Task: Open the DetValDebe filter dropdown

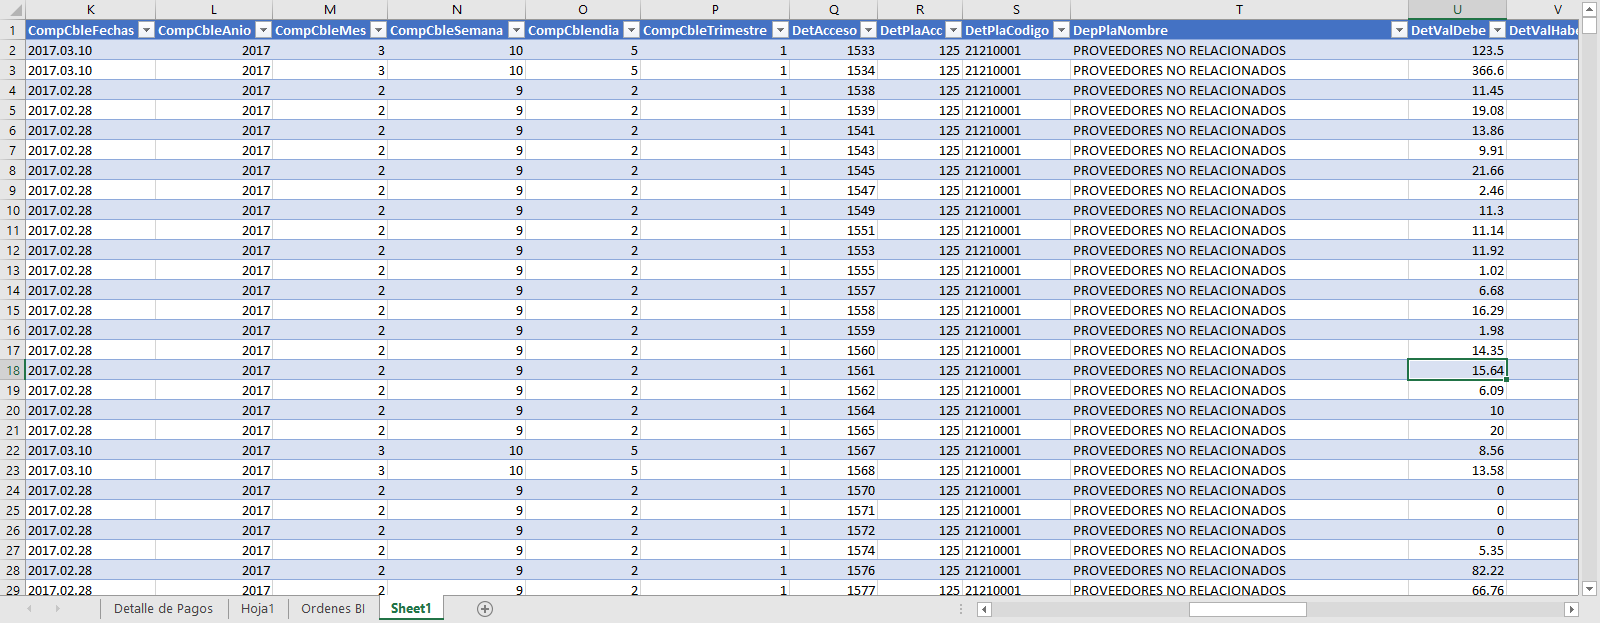Action: 1497,30
